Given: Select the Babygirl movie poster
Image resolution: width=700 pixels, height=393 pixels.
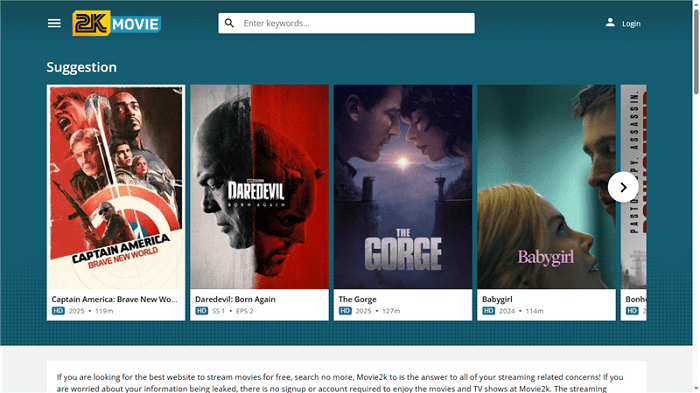Looking at the screenshot, I should click(x=546, y=187).
